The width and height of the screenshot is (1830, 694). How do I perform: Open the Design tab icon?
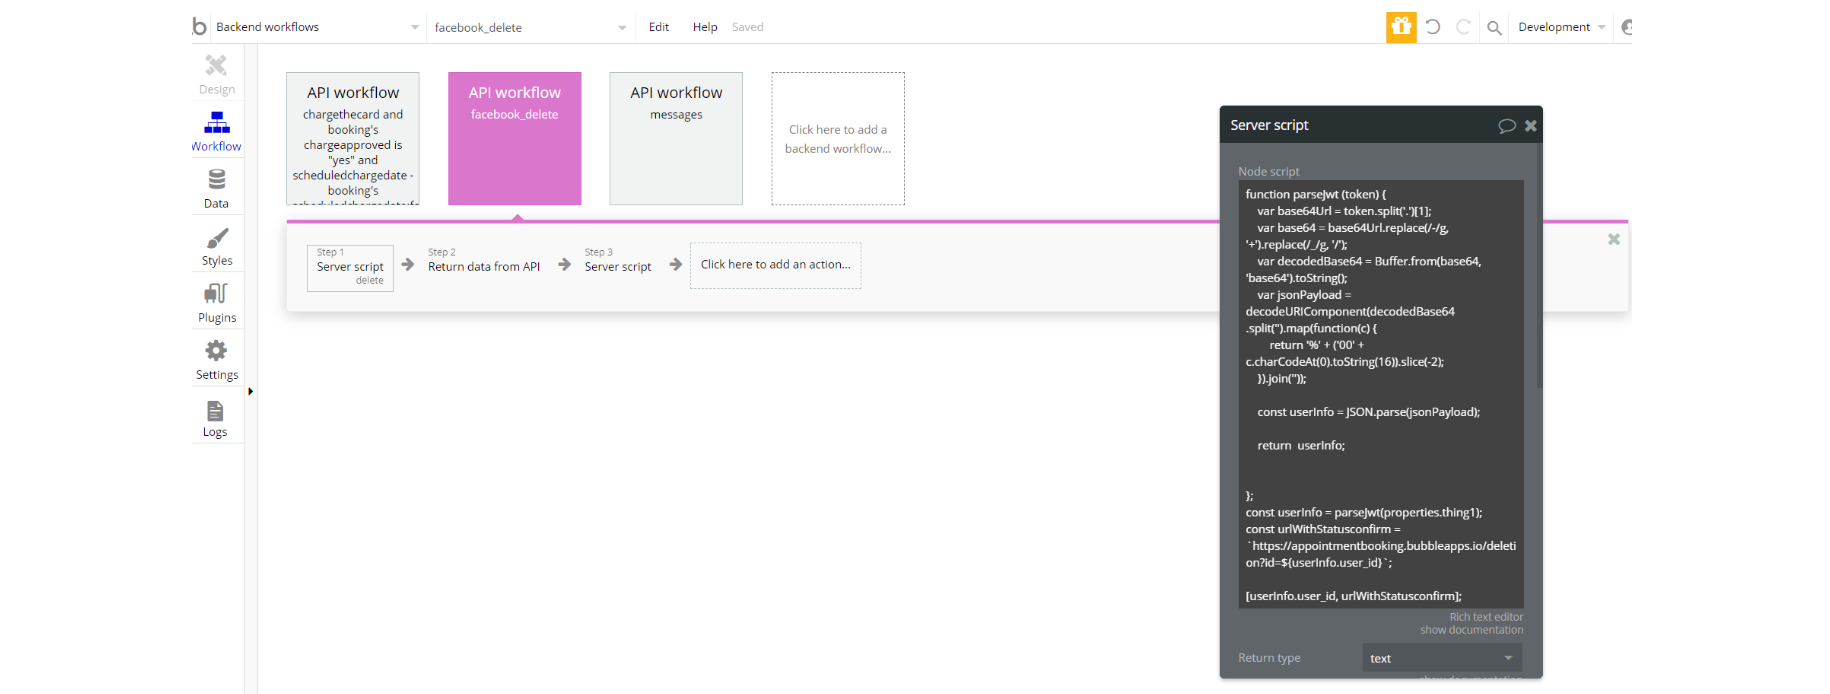point(216,66)
